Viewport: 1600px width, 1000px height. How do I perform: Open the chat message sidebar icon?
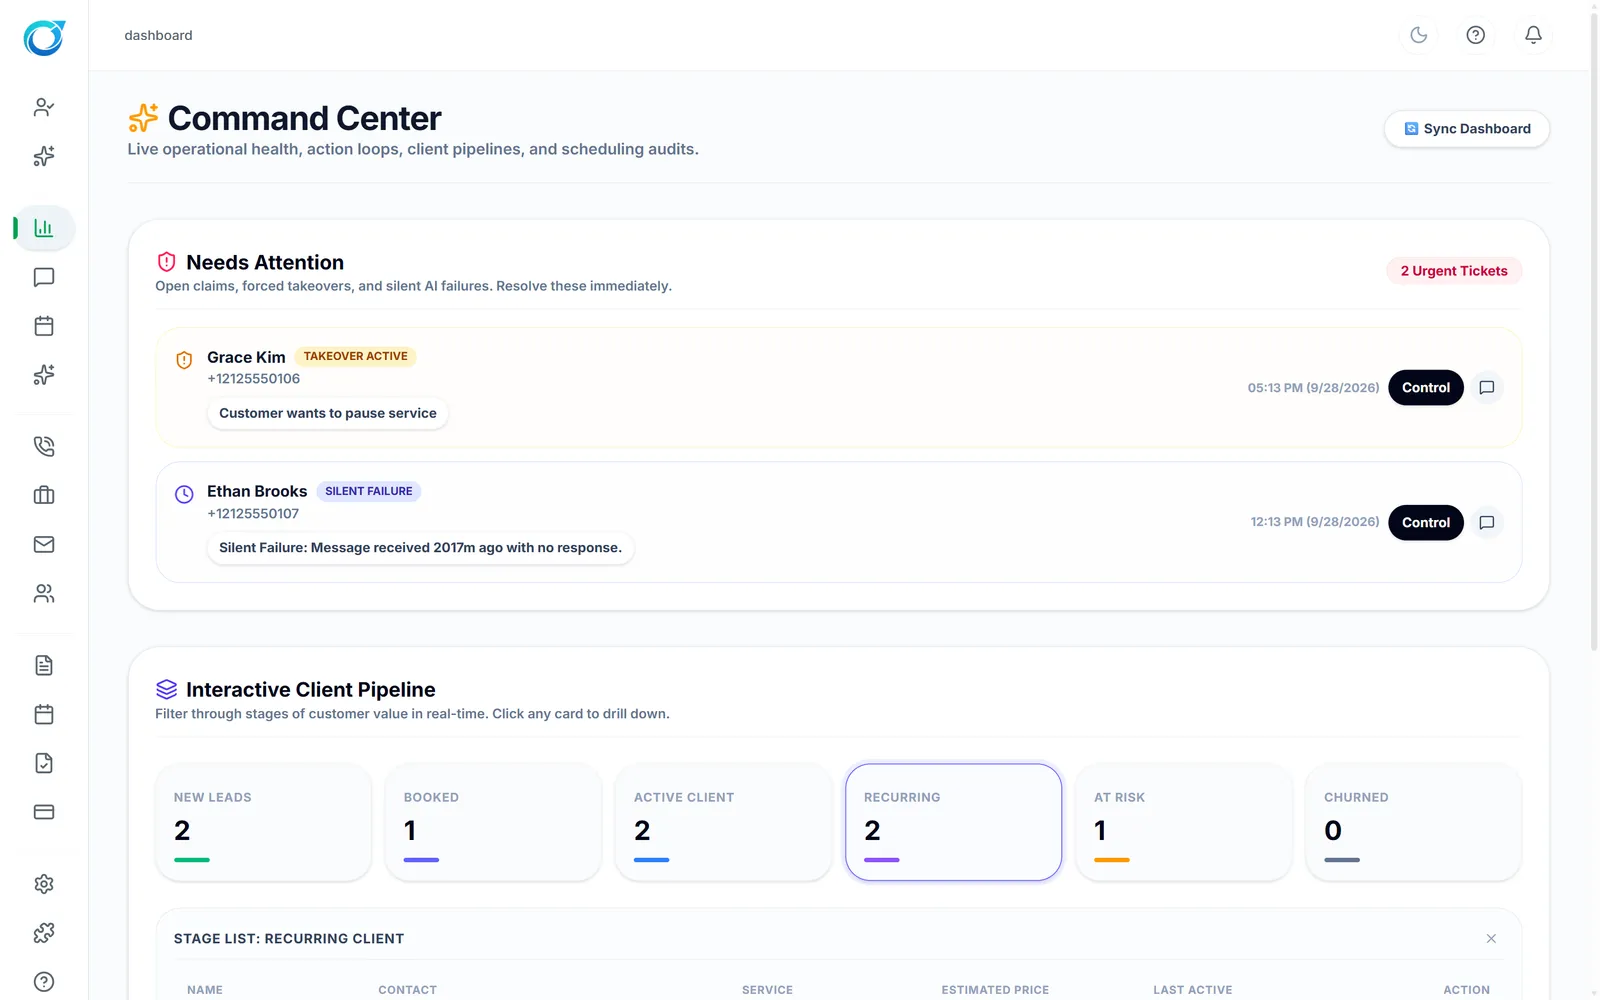click(44, 277)
